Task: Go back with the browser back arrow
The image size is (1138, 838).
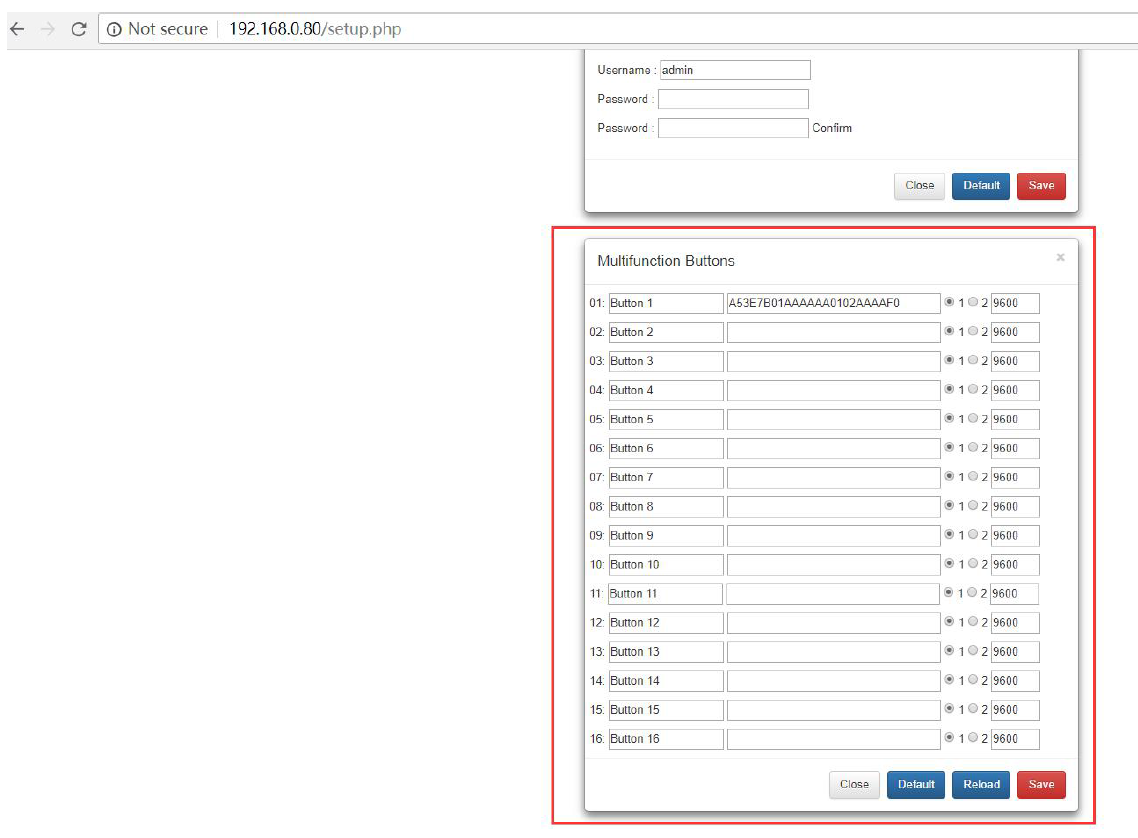Action: 17,29
